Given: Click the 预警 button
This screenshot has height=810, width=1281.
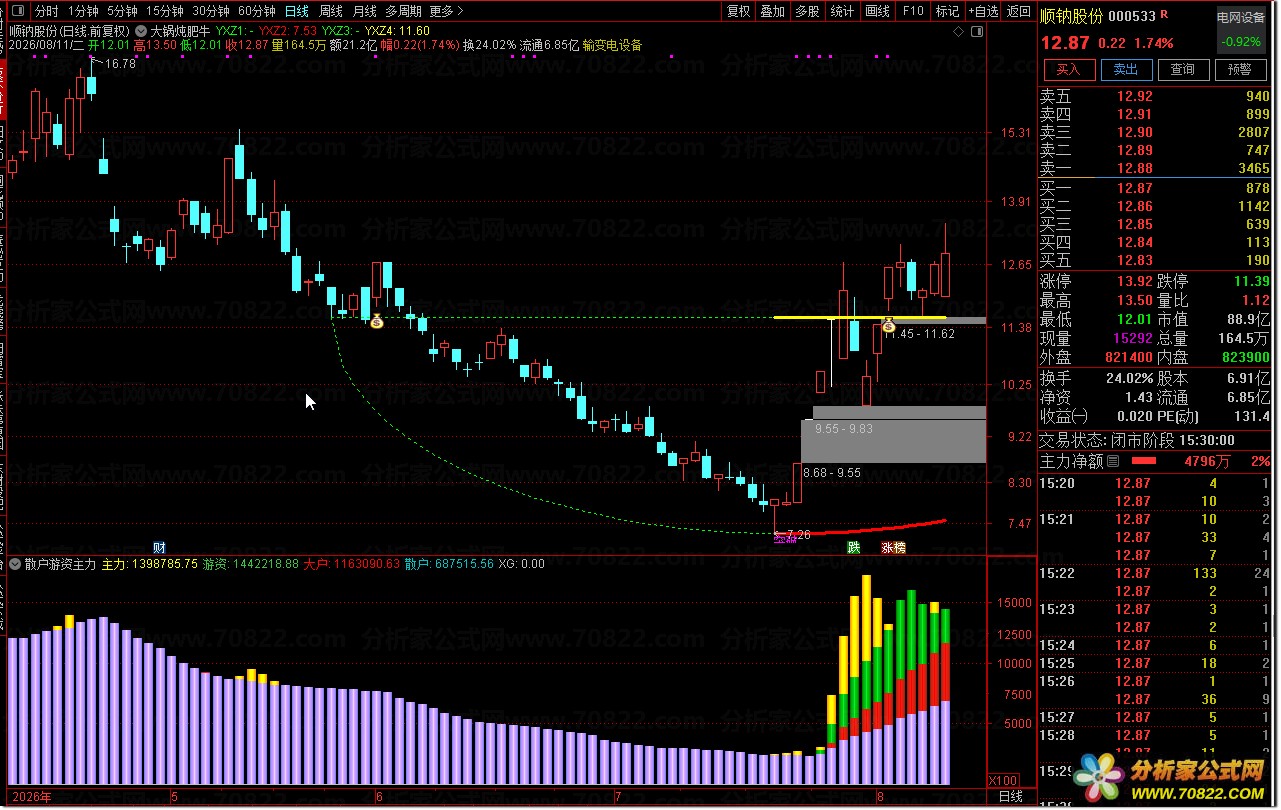Looking at the screenshot, I should coord(1240,69).
